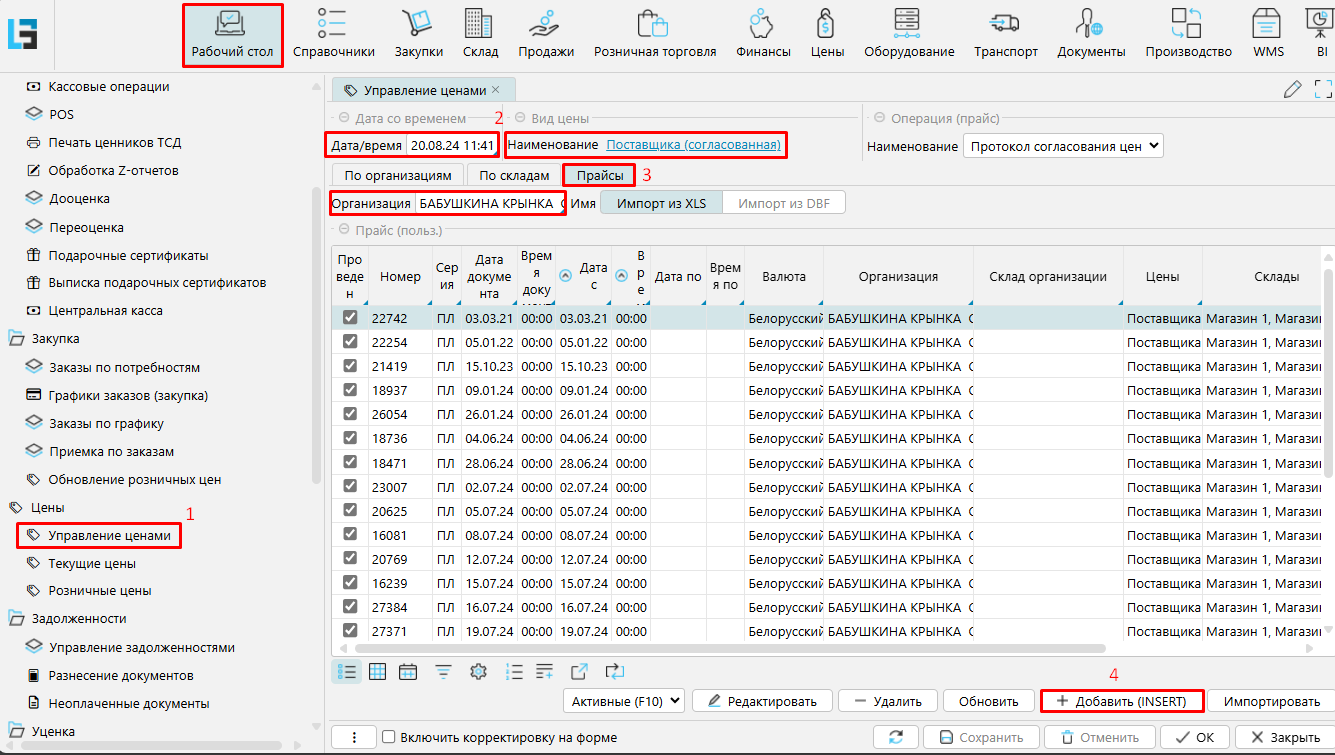
Task: Click the refresh arrows icon button
Action: pos(896,737)
